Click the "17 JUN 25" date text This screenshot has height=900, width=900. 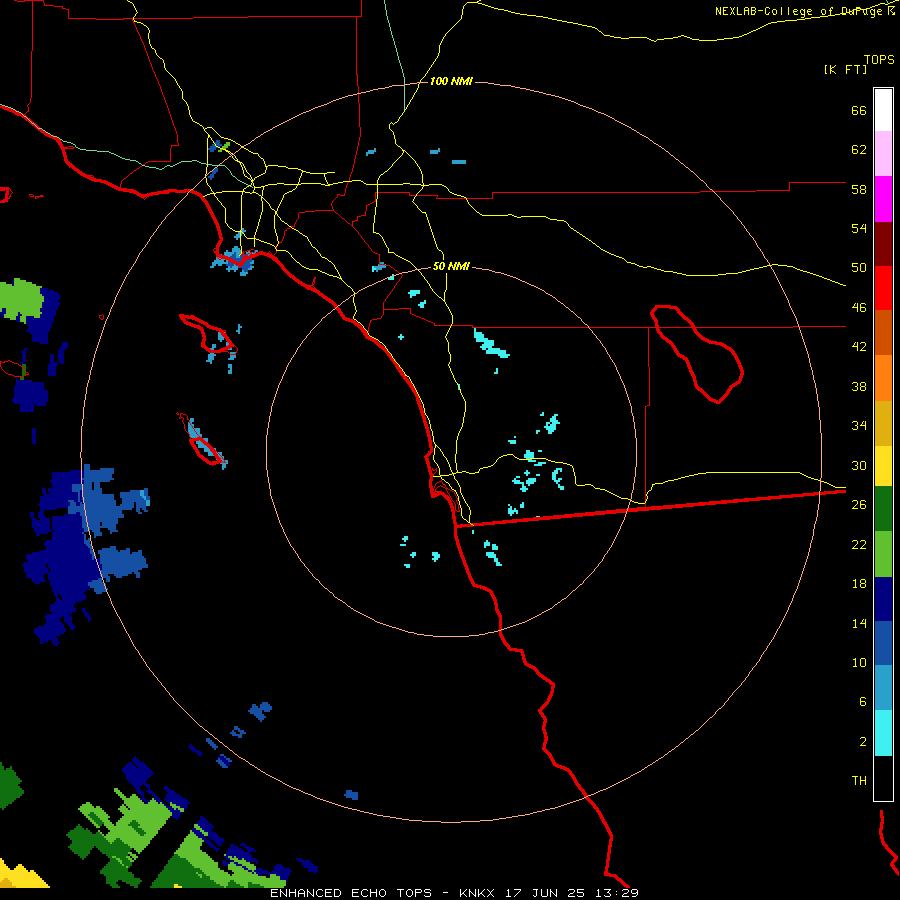tap(545, 893)
